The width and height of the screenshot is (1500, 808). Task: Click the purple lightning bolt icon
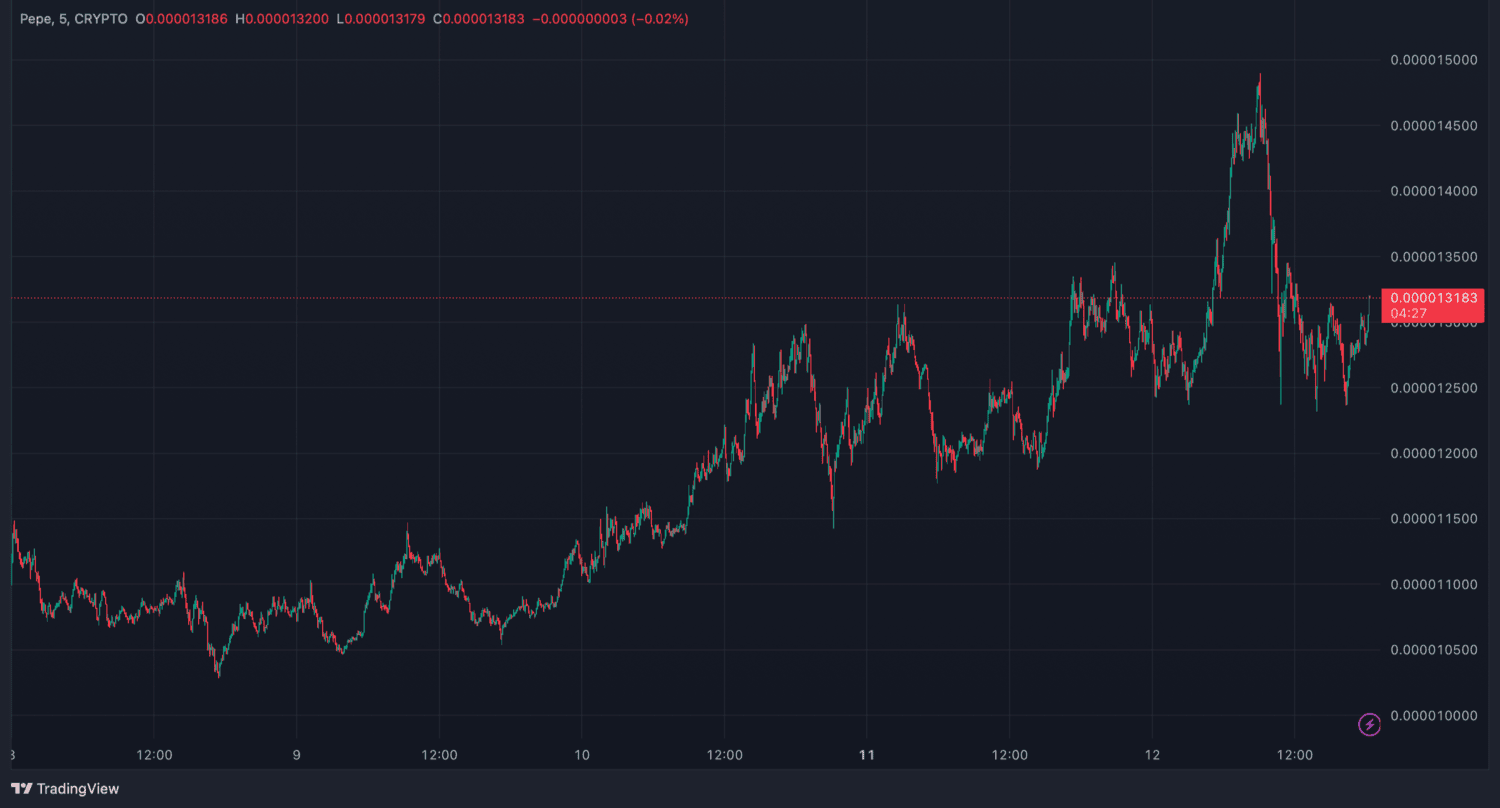coord(1369,724)
